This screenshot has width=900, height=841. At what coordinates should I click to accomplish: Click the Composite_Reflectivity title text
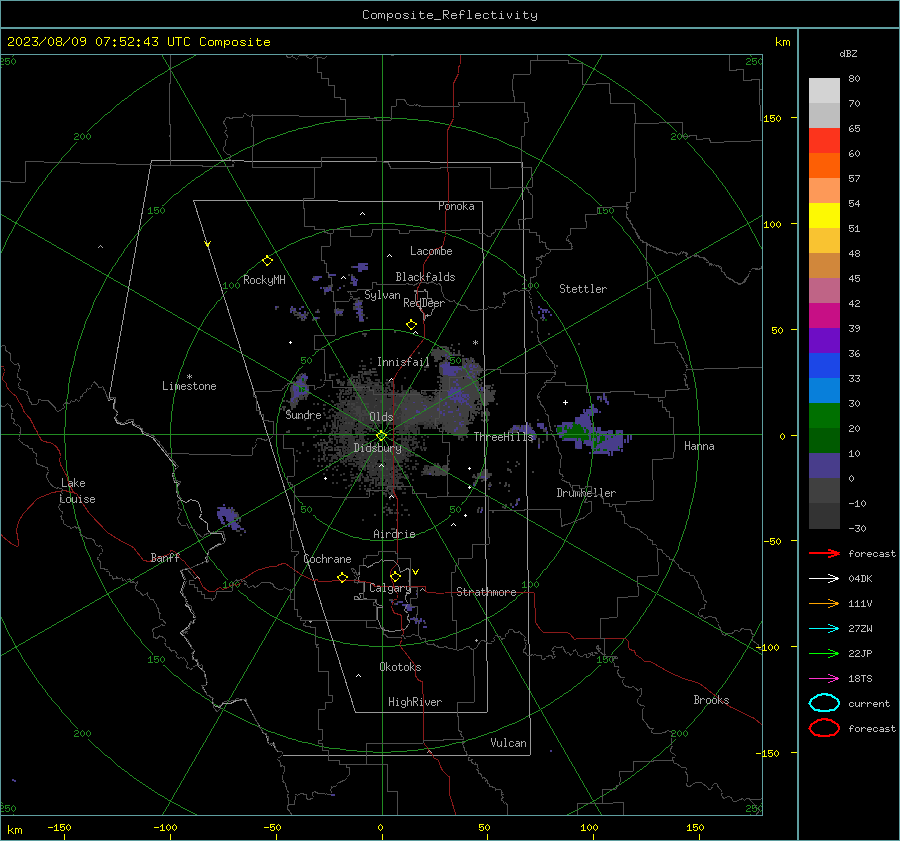[450, 15]
